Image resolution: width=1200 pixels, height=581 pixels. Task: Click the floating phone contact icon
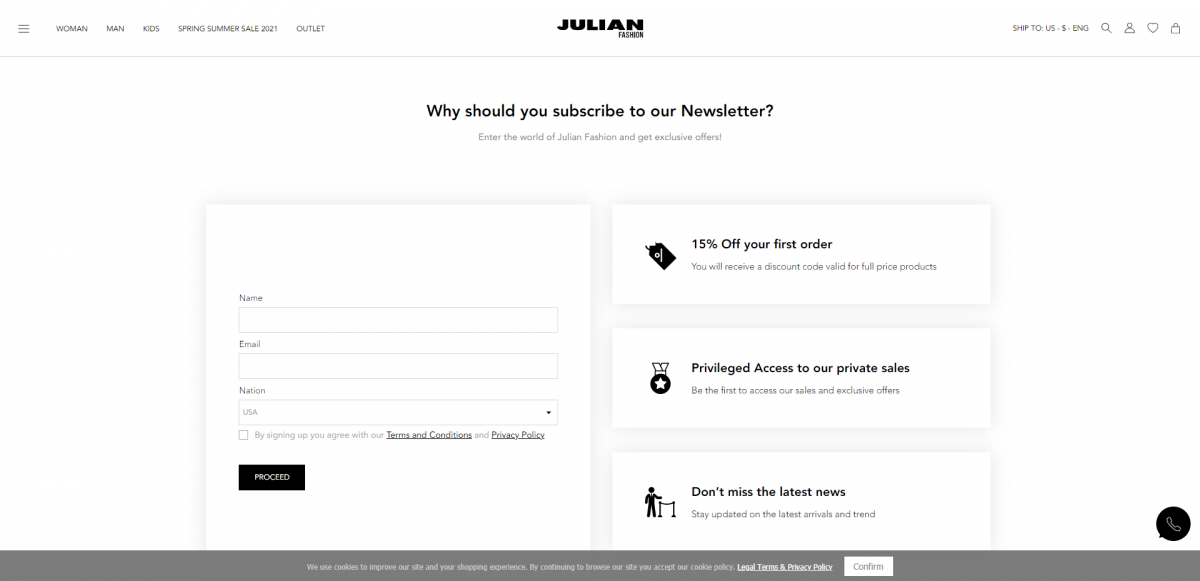(x=1172, y=523)
